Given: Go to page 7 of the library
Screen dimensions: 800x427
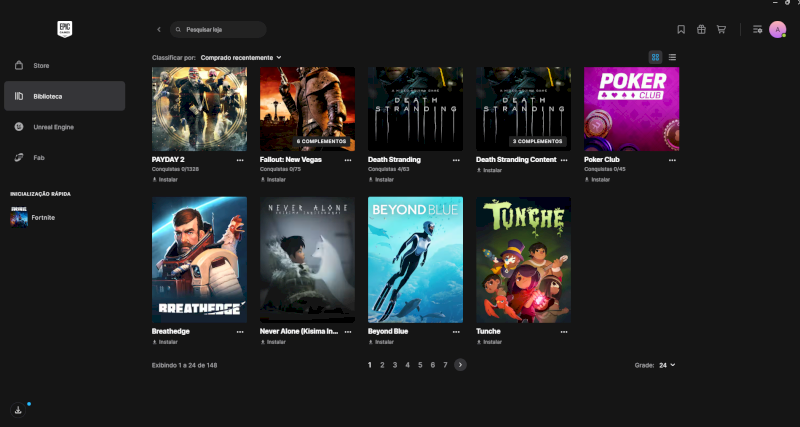Looking at the screenshot, I should pos(445,365).
